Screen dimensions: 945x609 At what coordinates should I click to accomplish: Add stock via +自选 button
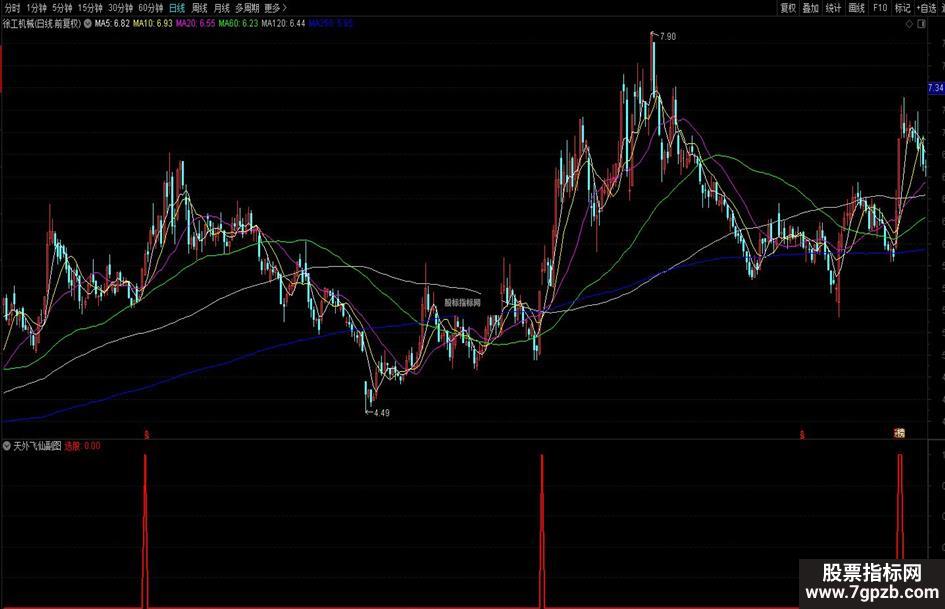pos(928,8)
